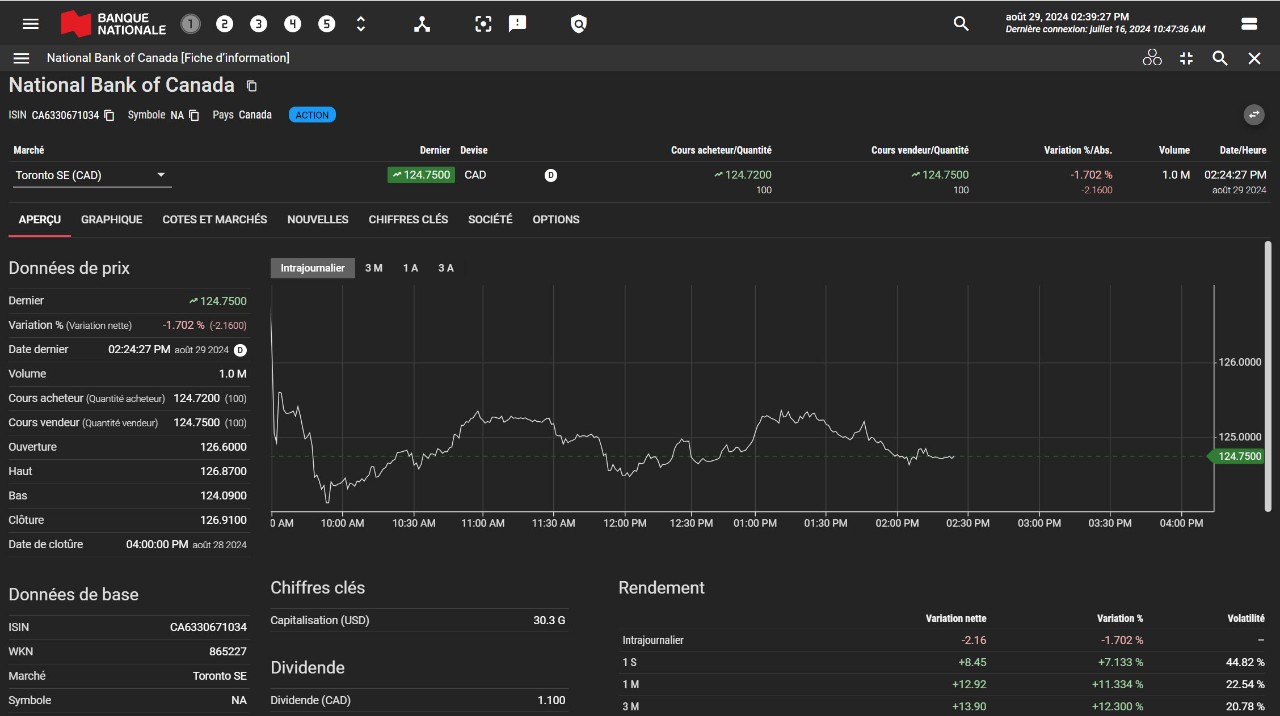Select the Aperçu tab
1280x716 pixels.
click(x=40, y=219)
